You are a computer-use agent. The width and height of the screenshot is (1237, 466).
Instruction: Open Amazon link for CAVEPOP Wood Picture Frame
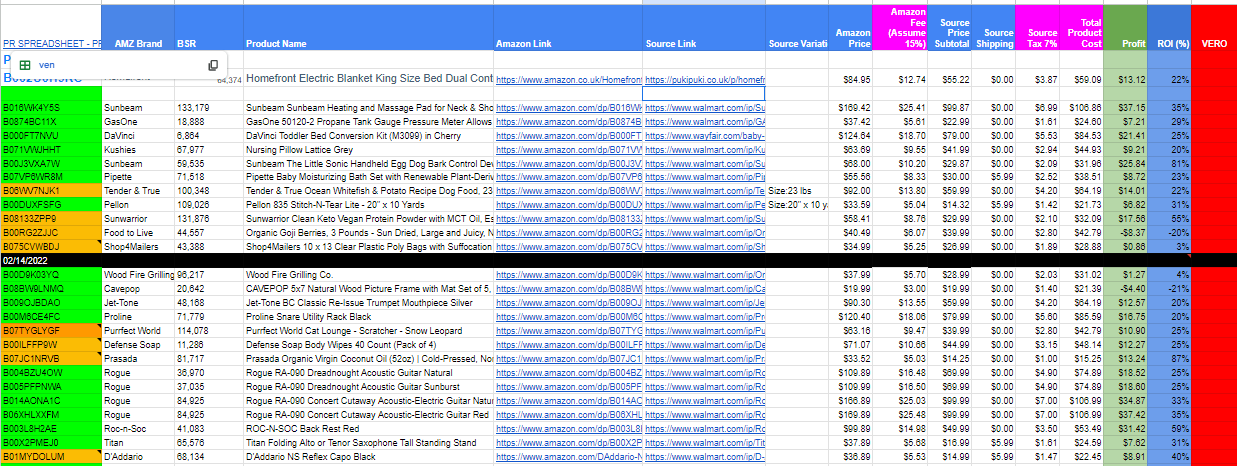(x=567, y=288)
